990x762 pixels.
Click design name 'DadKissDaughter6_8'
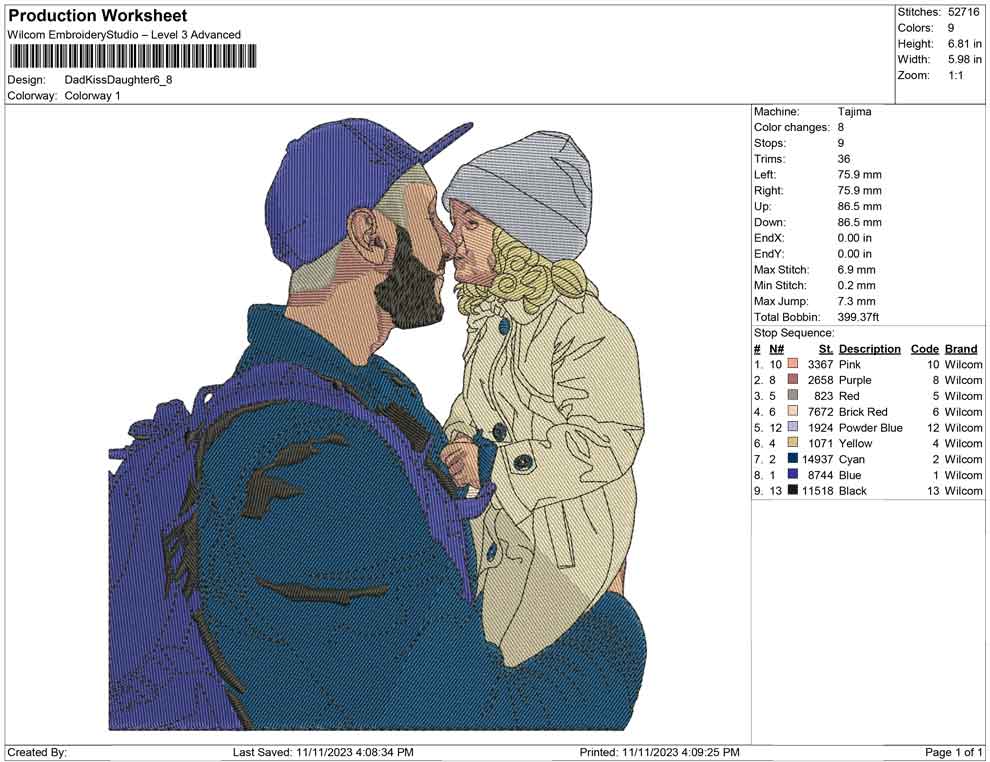(x=118, y=80)
